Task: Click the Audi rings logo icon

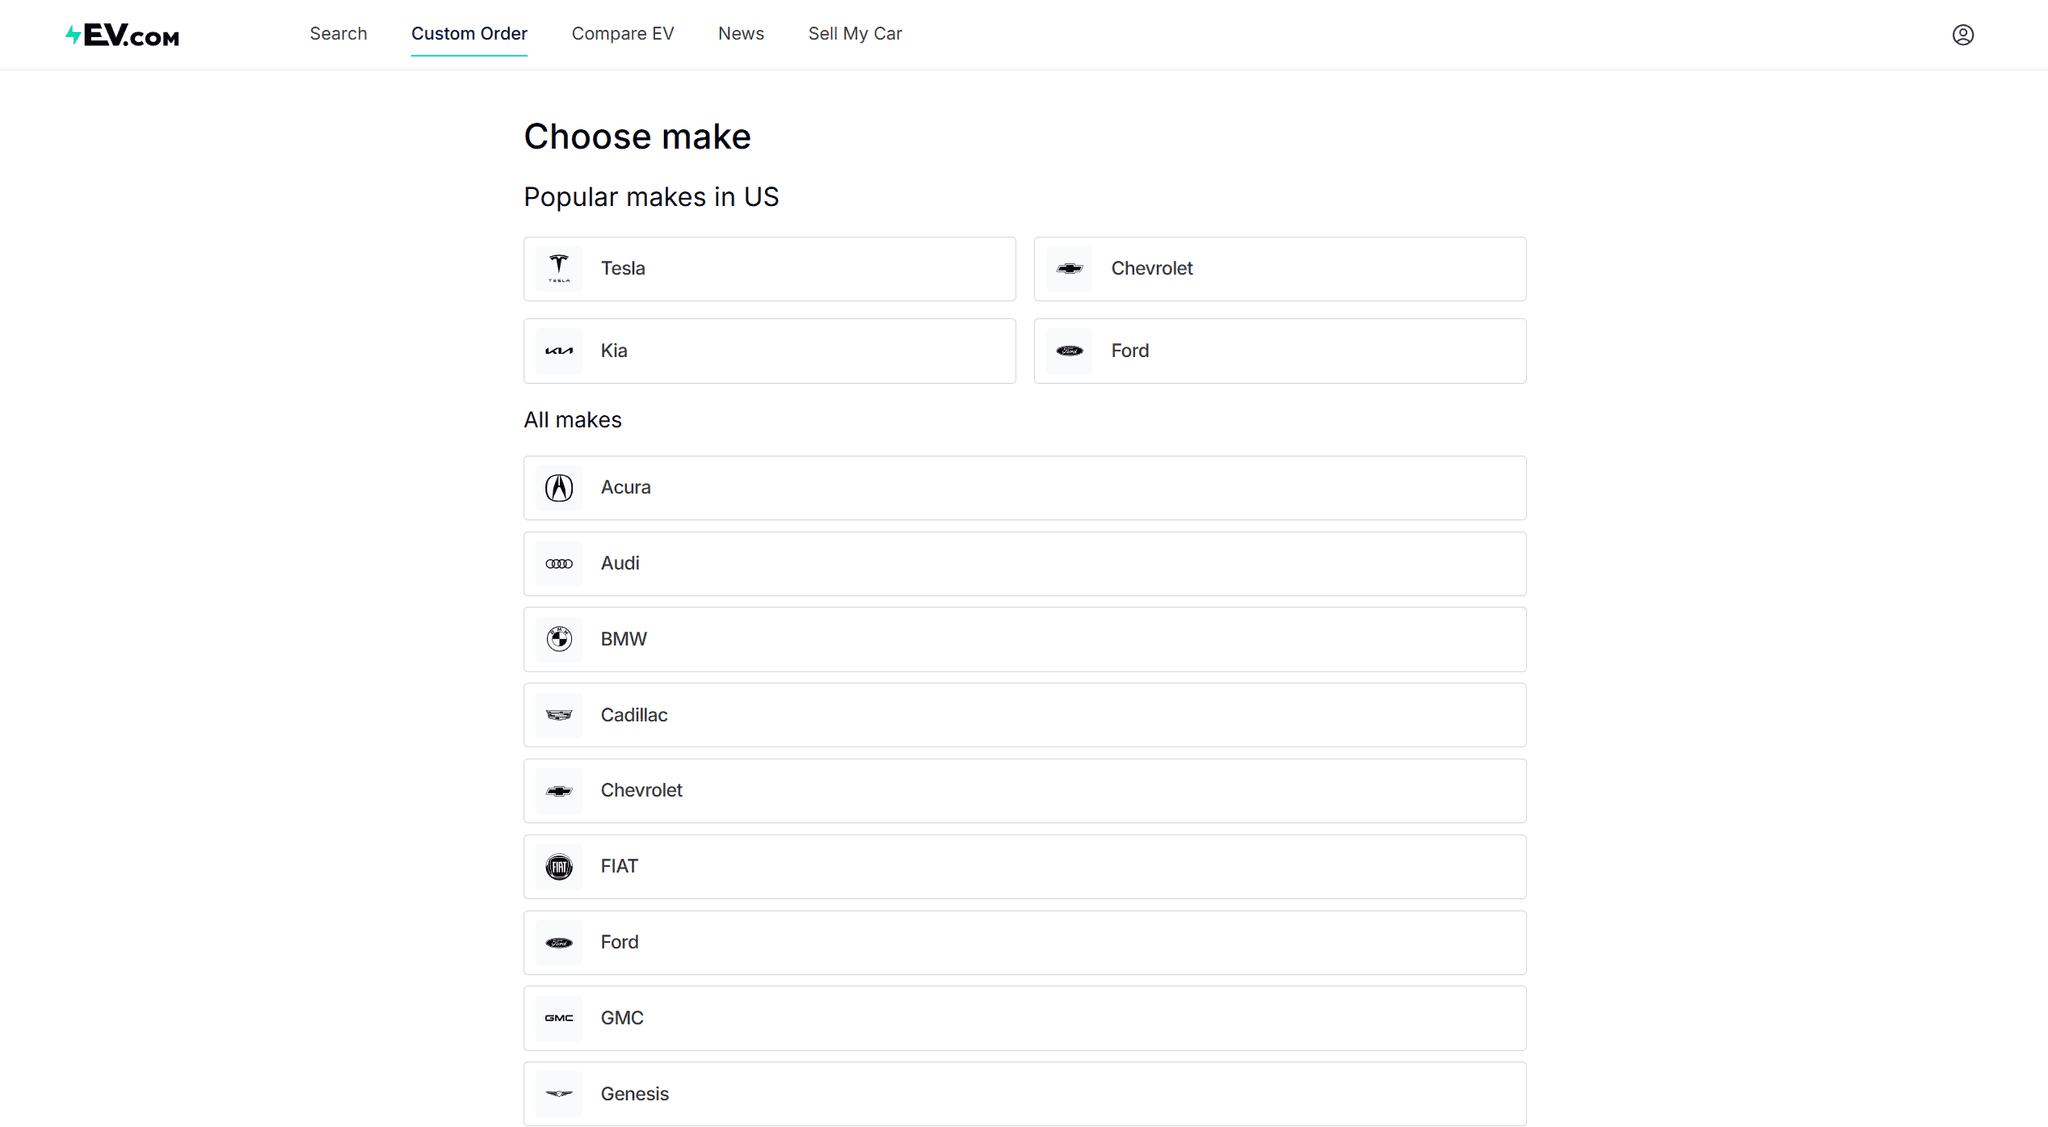Action: (x=559, y=564)
